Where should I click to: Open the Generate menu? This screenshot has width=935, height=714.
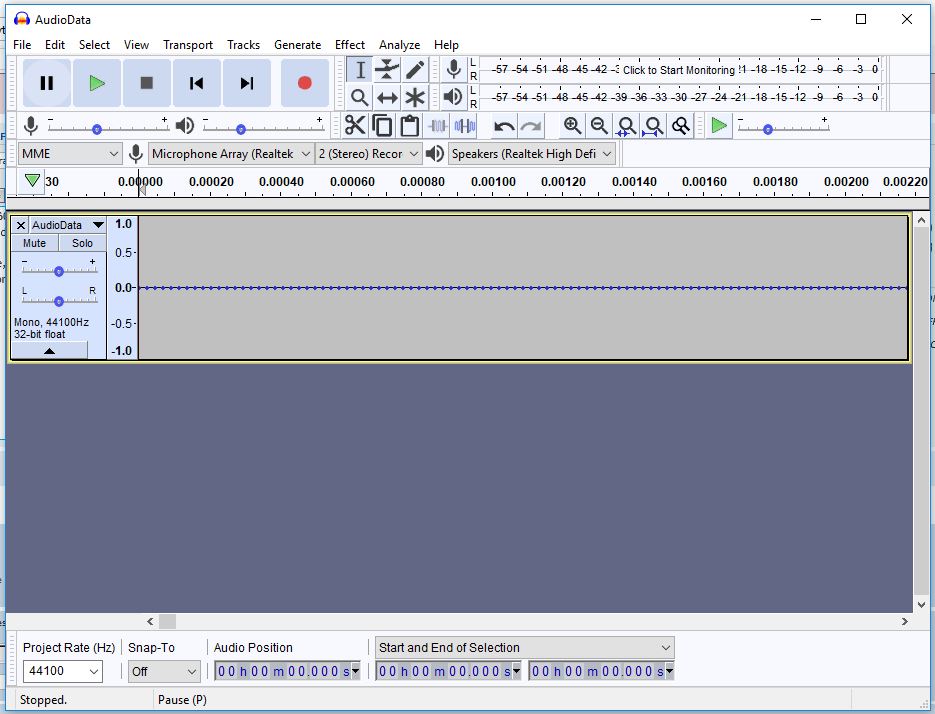[x=297, y=45]
